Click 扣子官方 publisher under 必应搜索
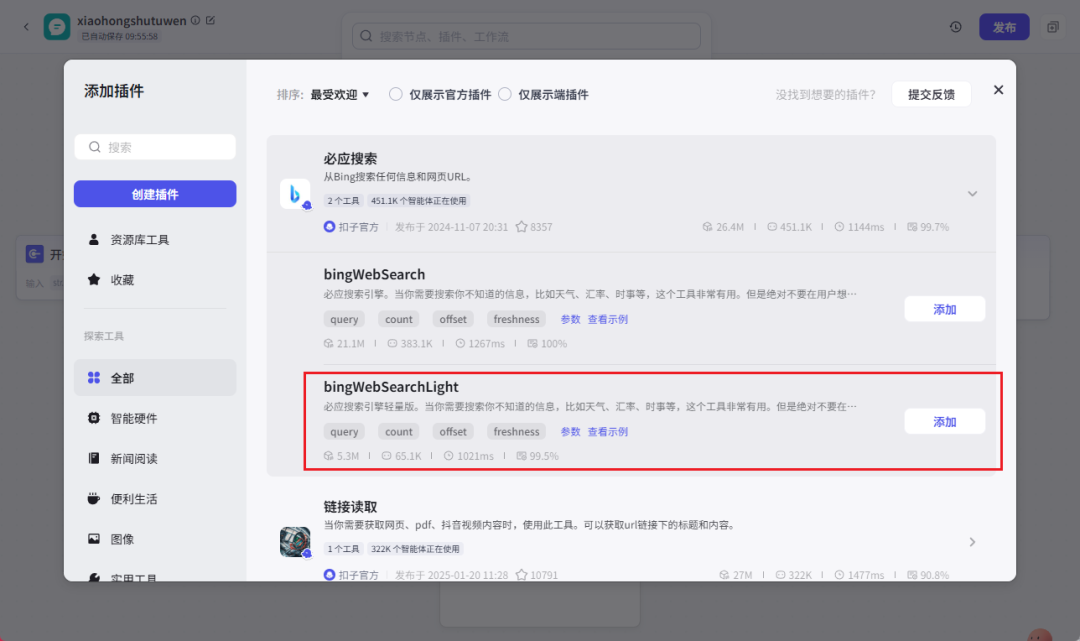This screenshot has width=1080, height=641. click(x=351, y=227)
